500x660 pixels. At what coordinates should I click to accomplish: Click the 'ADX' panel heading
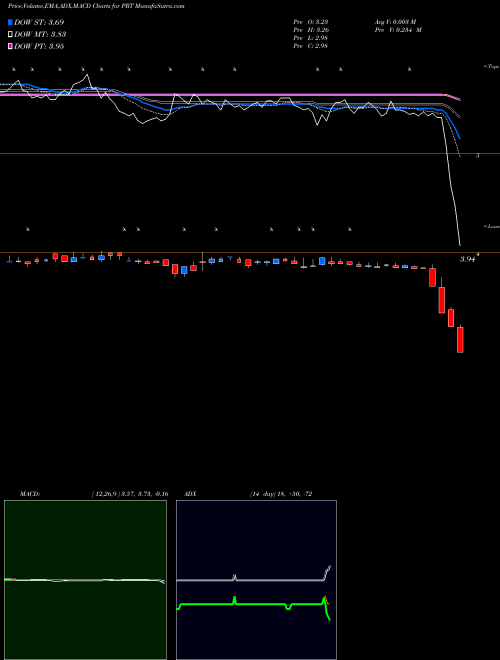tap(191, 493)
